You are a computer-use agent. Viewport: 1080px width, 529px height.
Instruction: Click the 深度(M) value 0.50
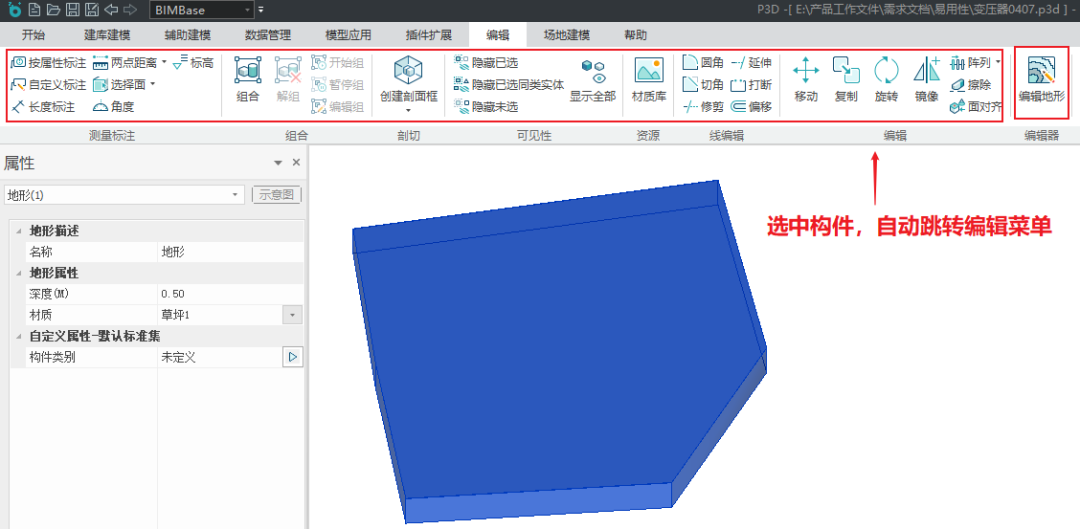[230, 293]
